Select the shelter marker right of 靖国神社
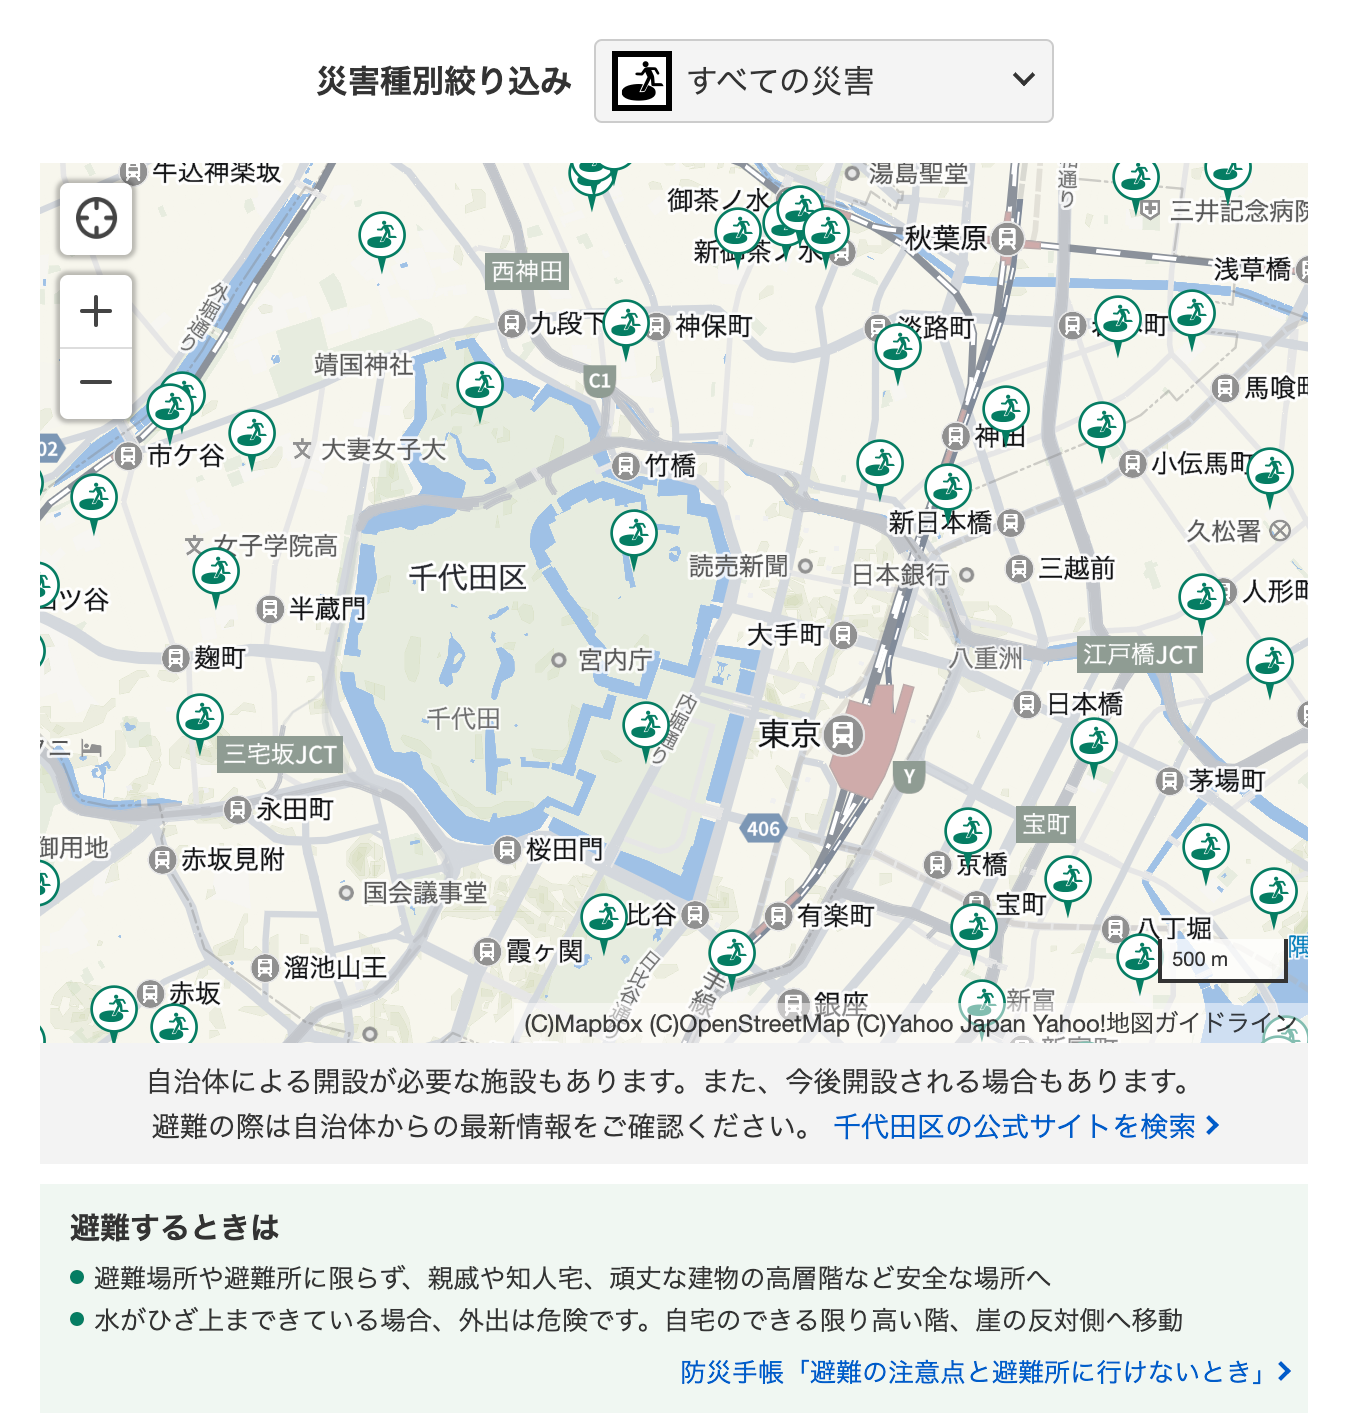 (480, 386)
